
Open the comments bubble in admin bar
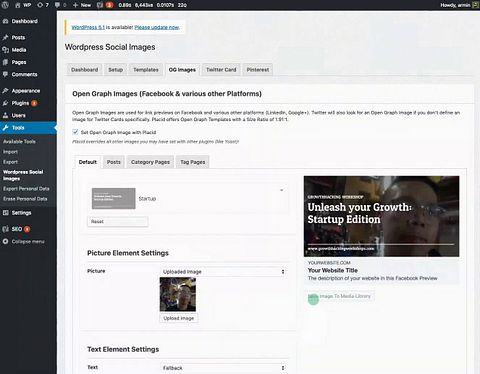(60, 5)
